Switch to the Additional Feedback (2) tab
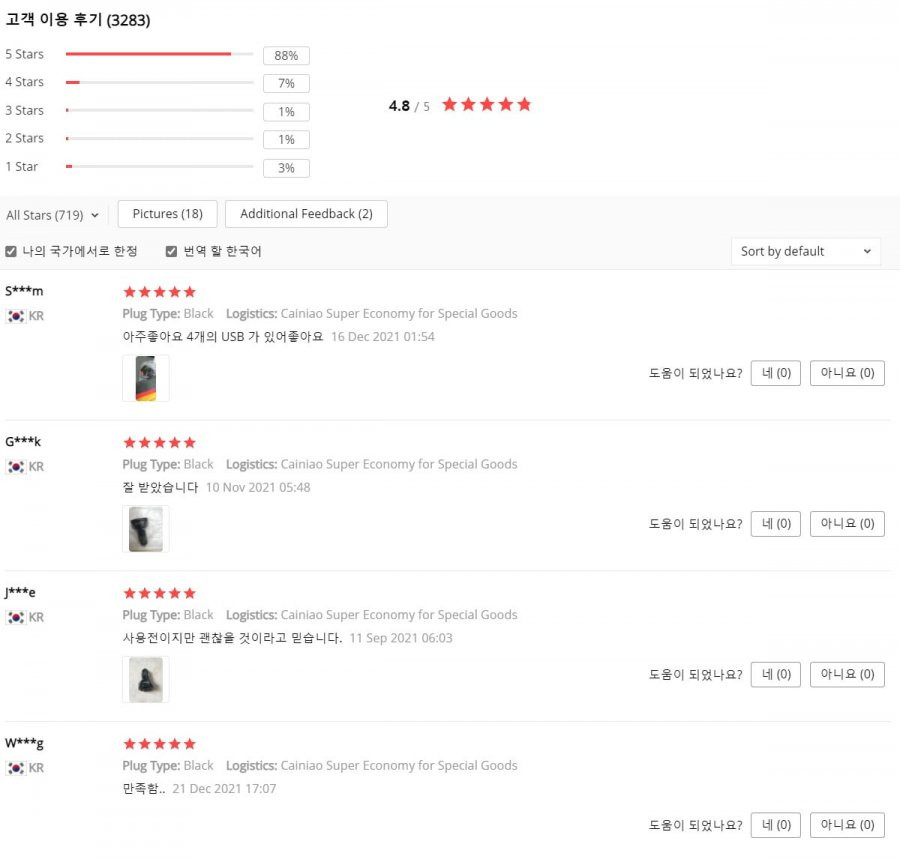 point(306,214)
